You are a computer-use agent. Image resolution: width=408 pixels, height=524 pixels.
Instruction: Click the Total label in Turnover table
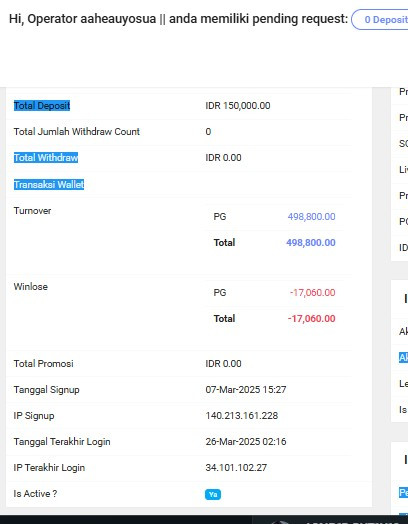(x=224, y=243)
